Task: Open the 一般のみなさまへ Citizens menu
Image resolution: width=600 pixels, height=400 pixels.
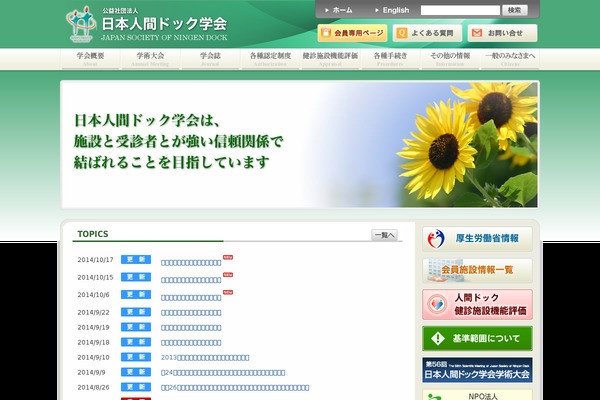Action: [510, 59]
